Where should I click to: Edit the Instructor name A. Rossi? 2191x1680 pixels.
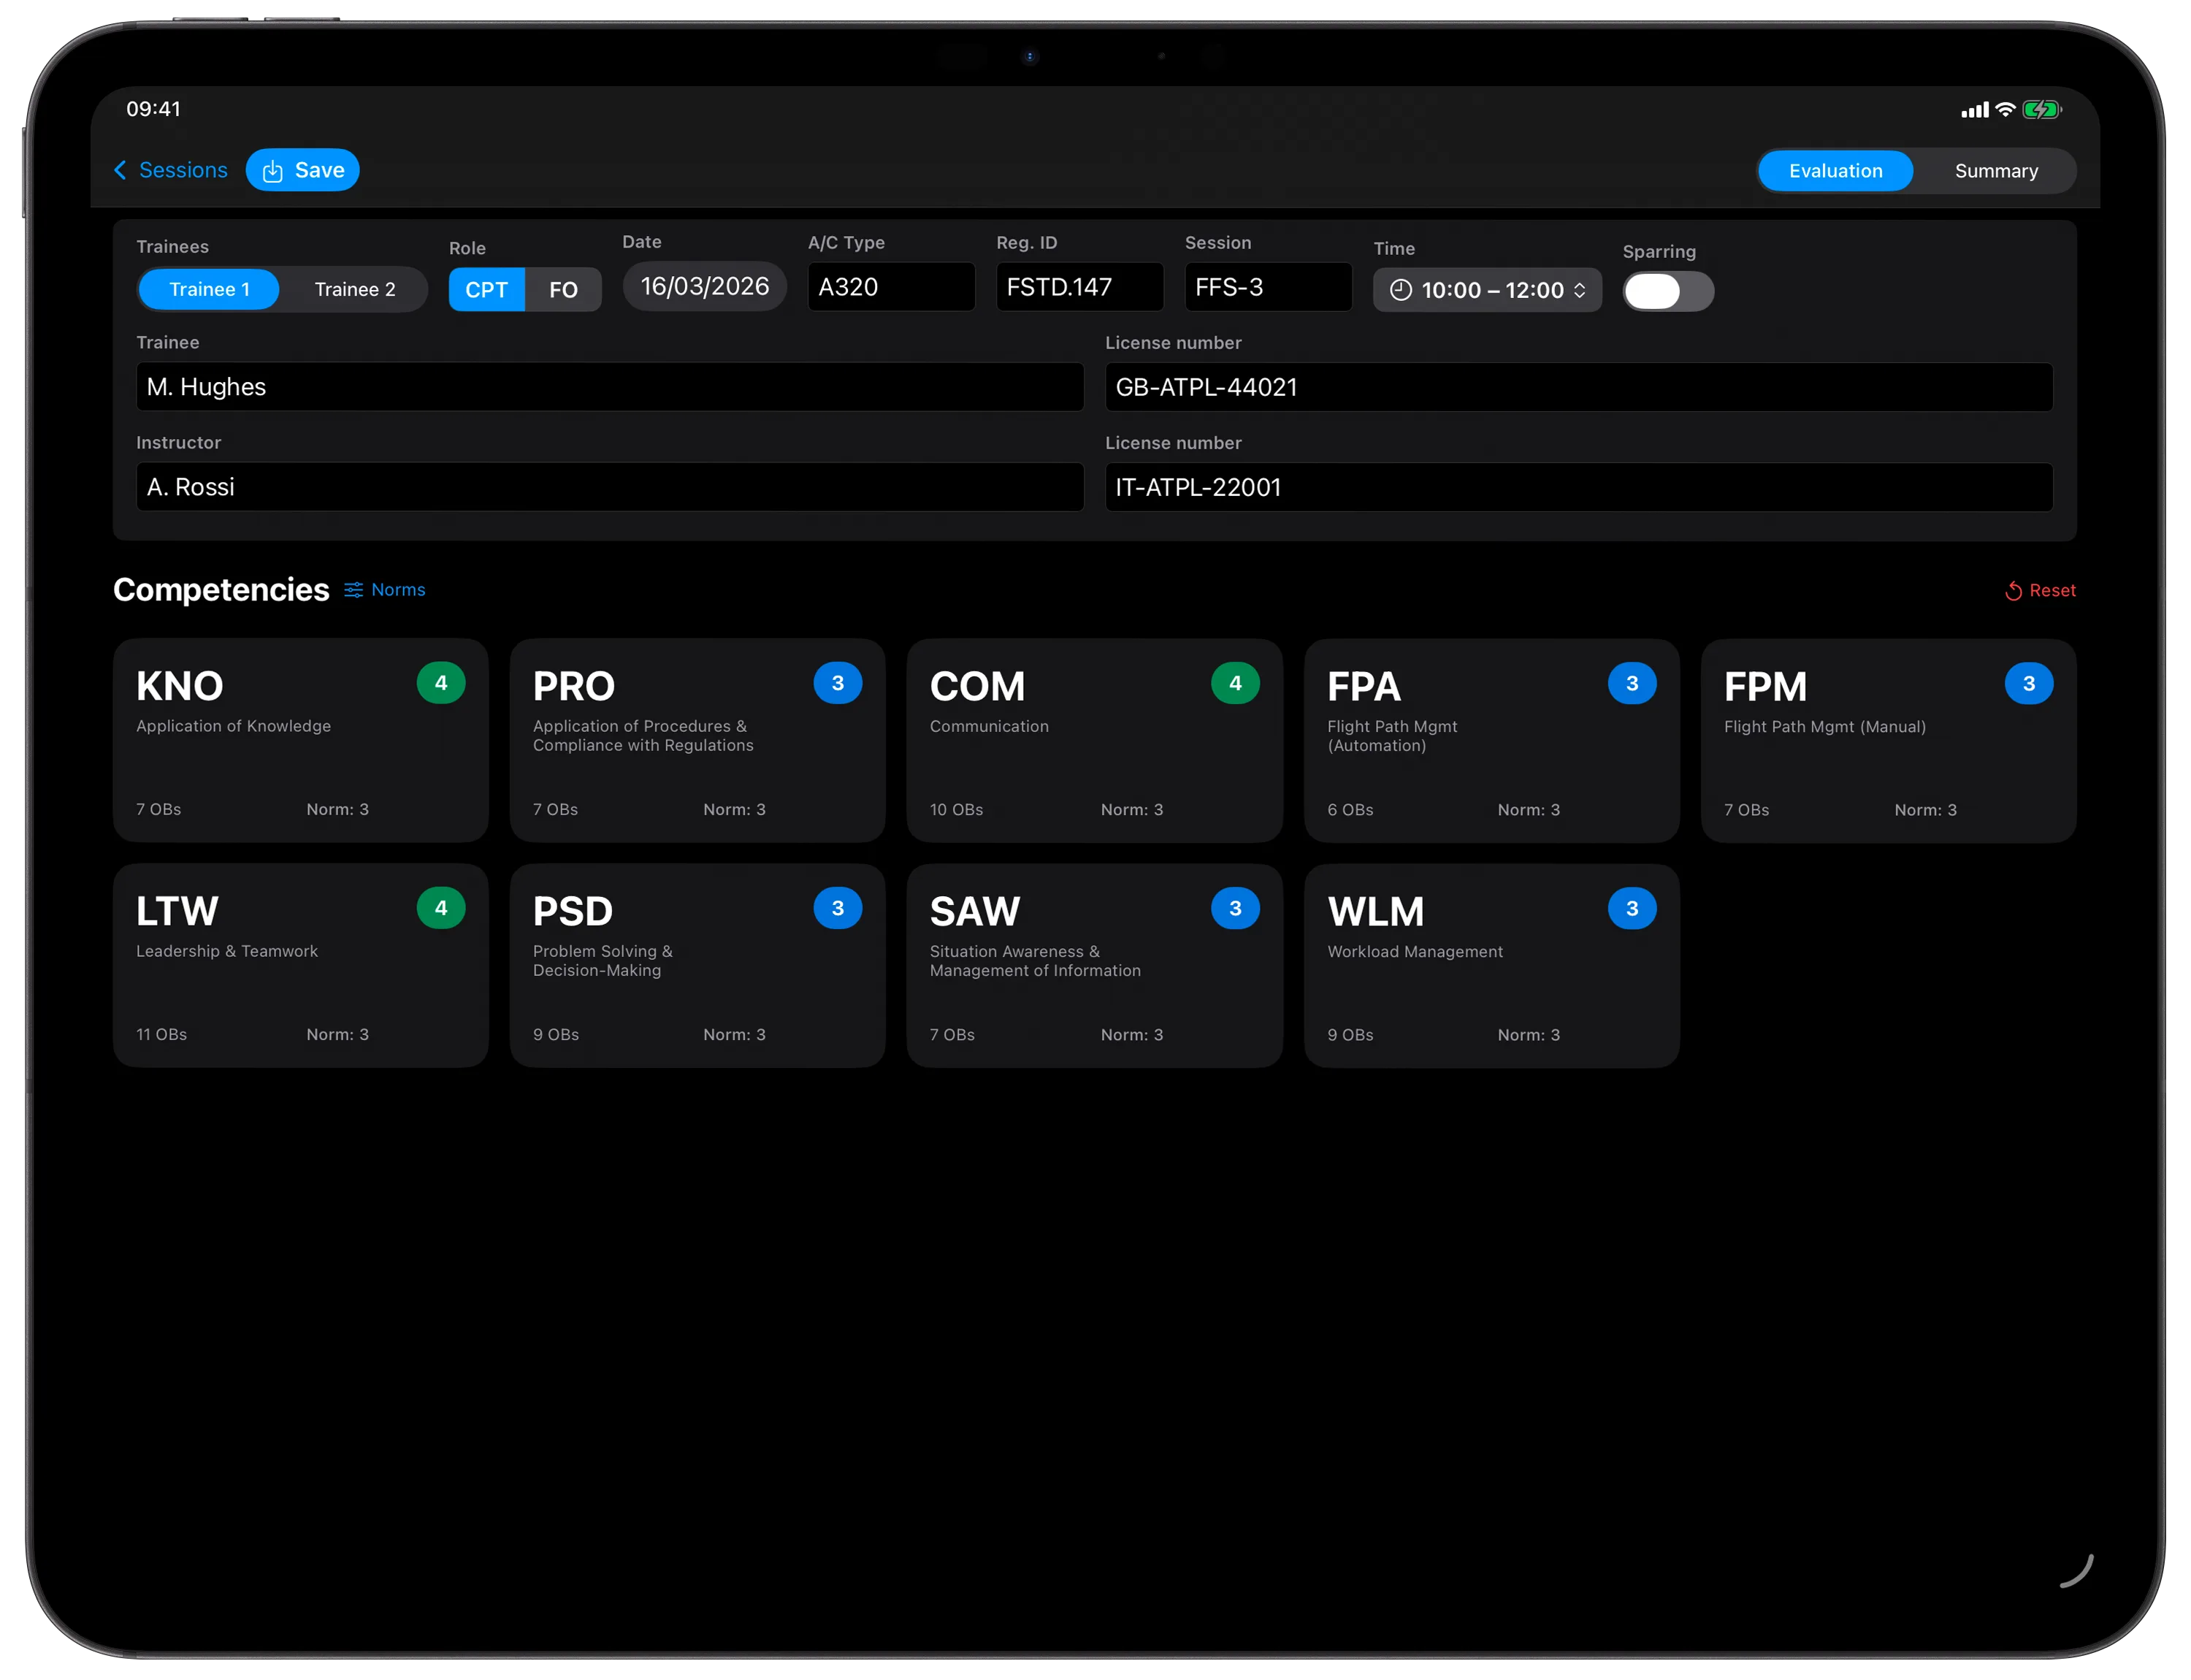[610, 487]
